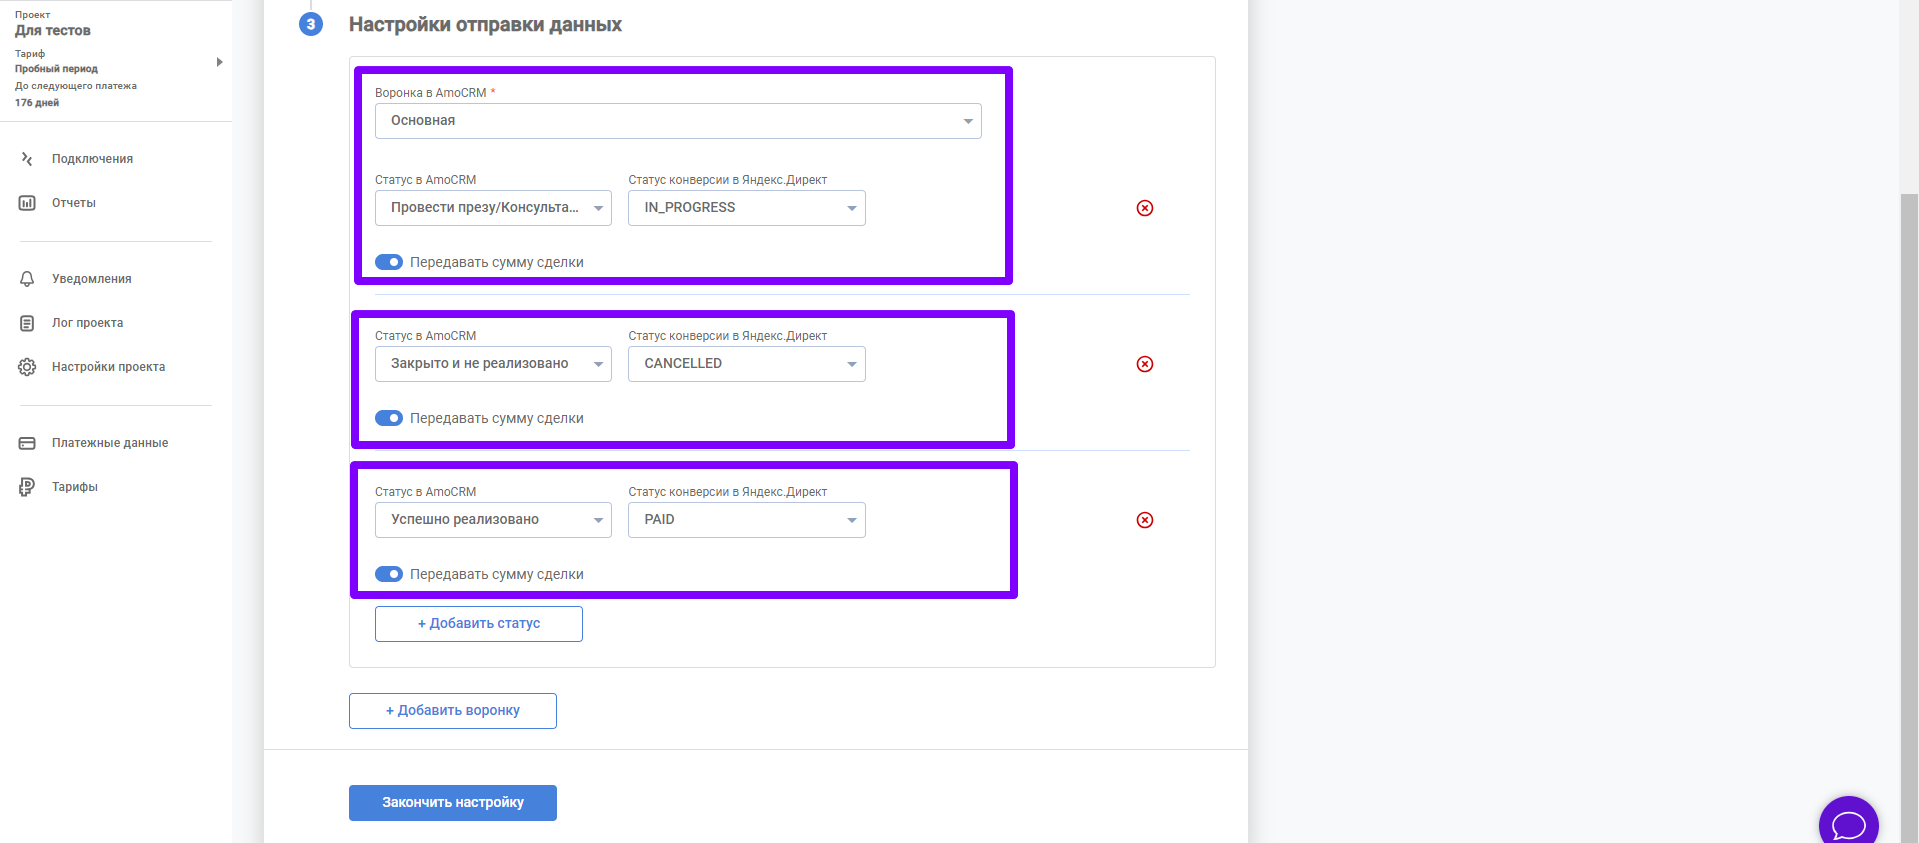Open the Провести презу/Консульта status dropdown
1919x843 pixels.
[493, 208]
